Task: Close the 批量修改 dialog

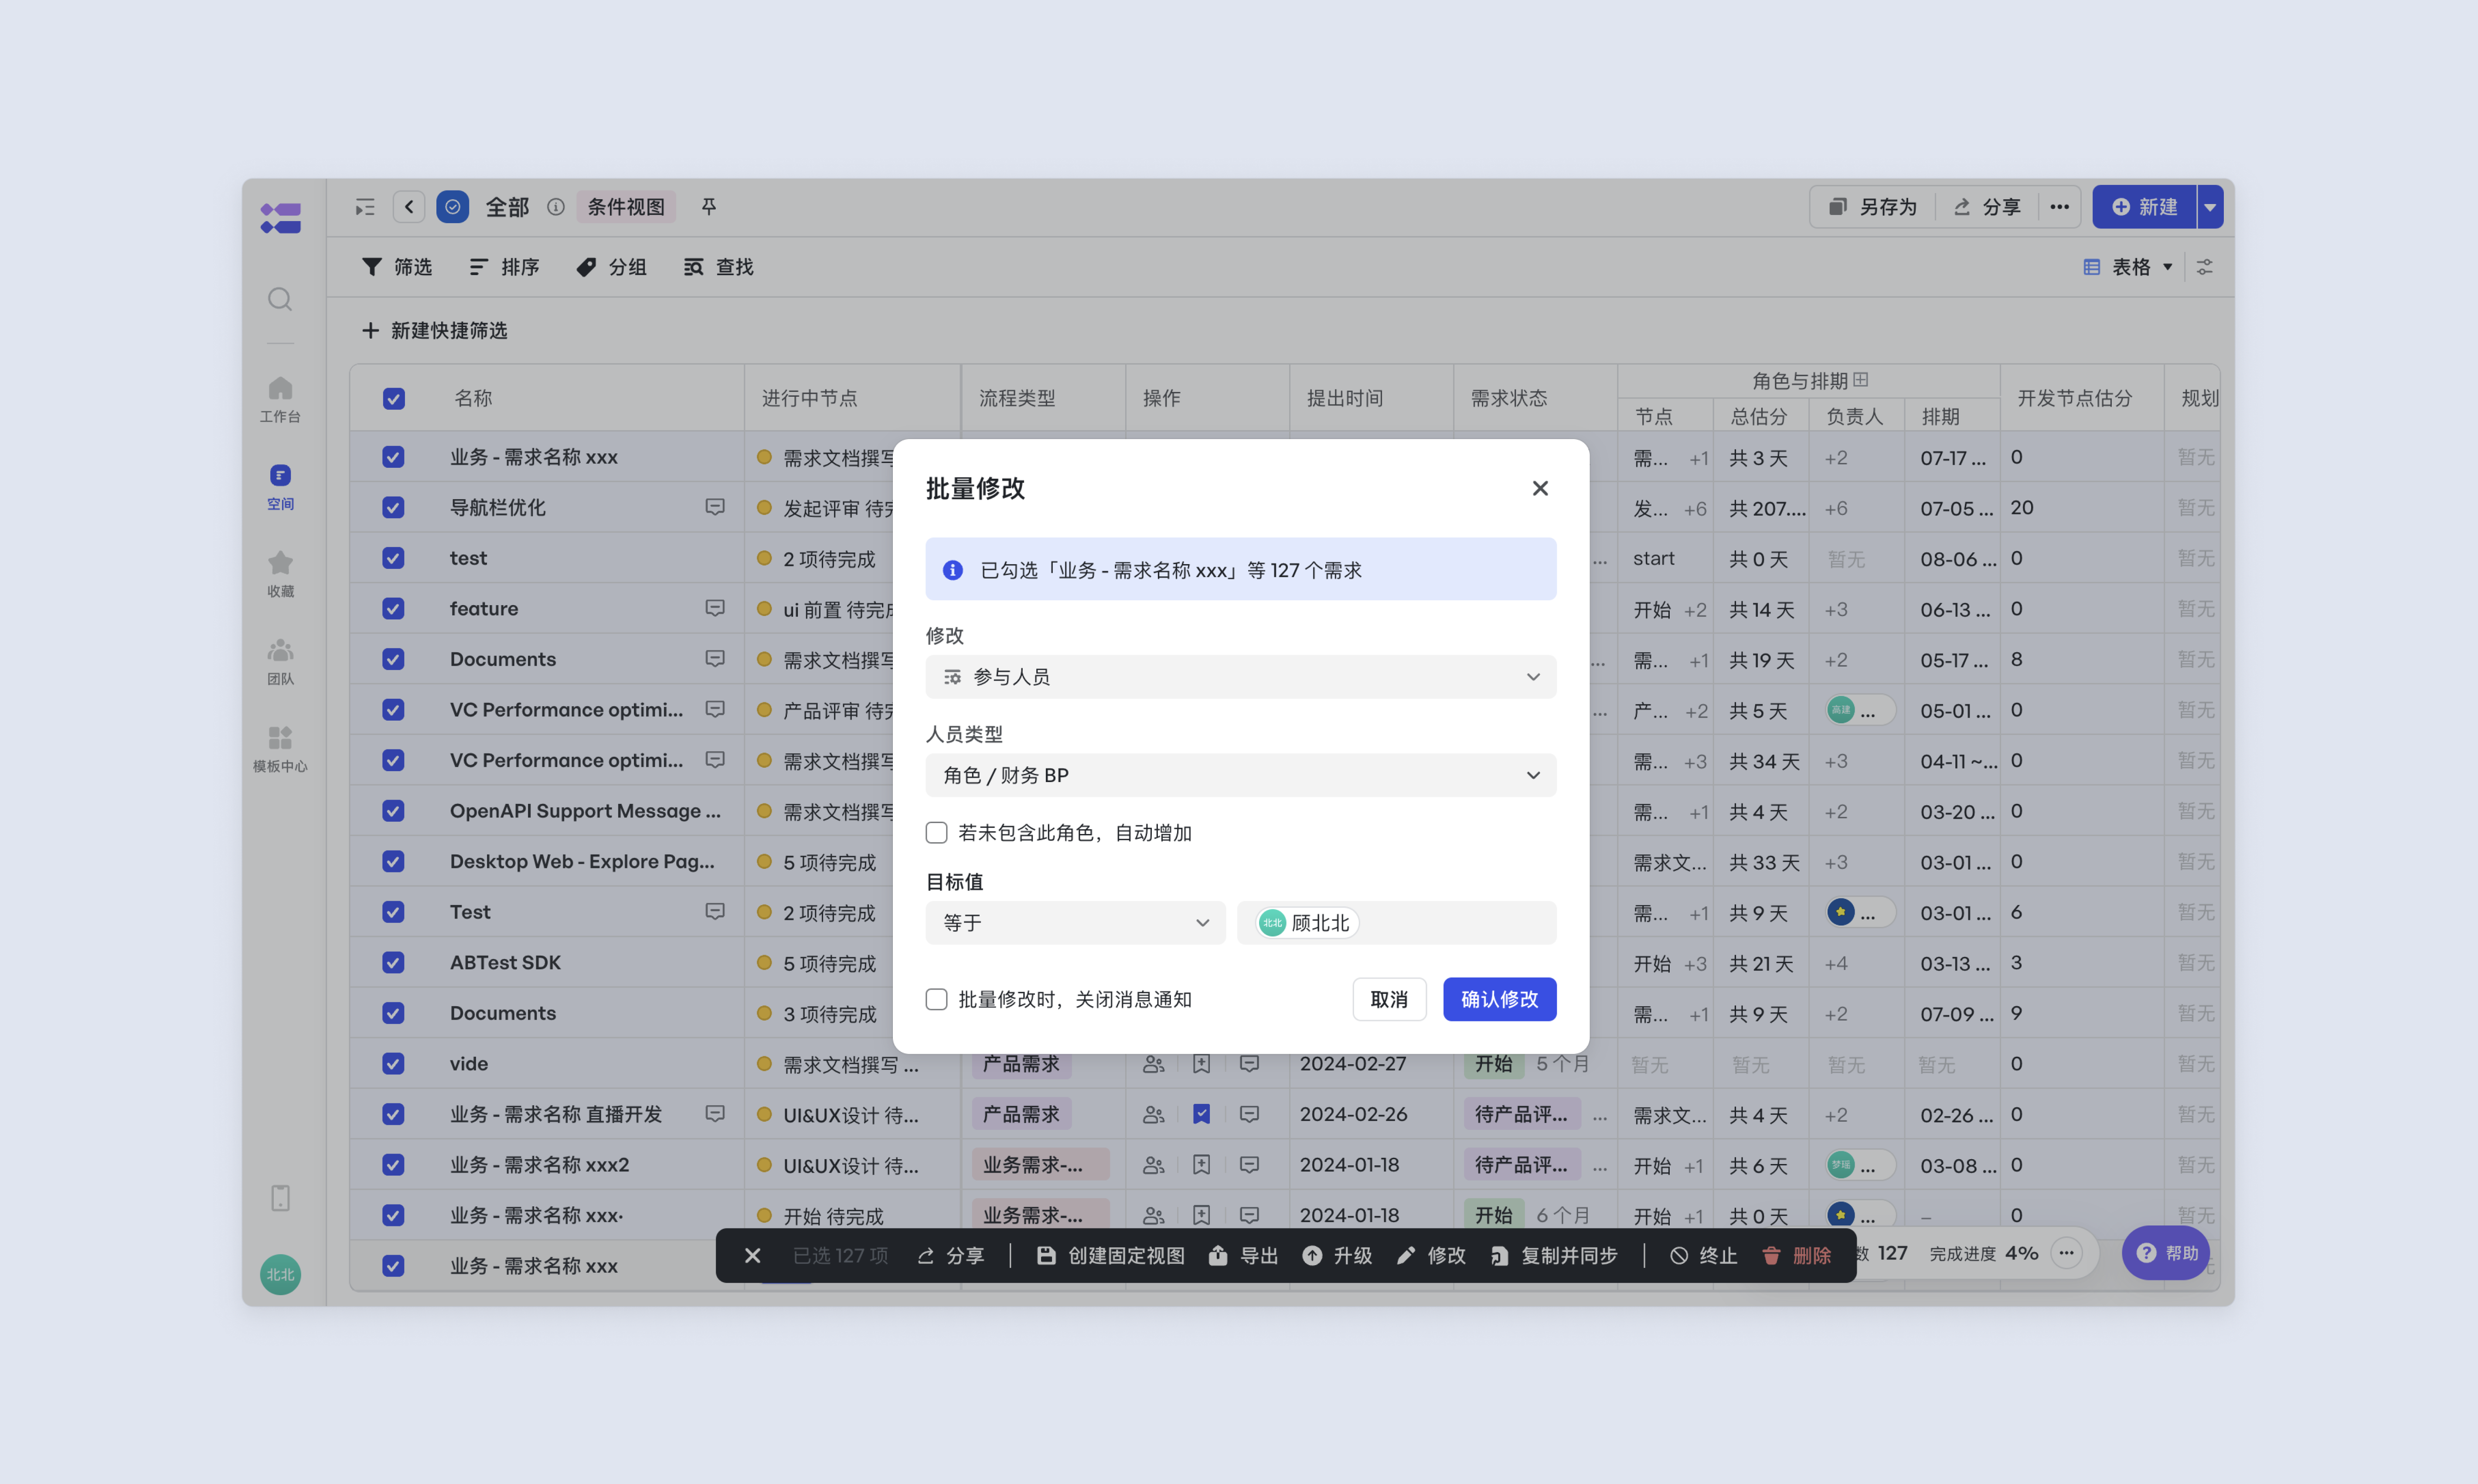Action: (x=1540, y=488)
